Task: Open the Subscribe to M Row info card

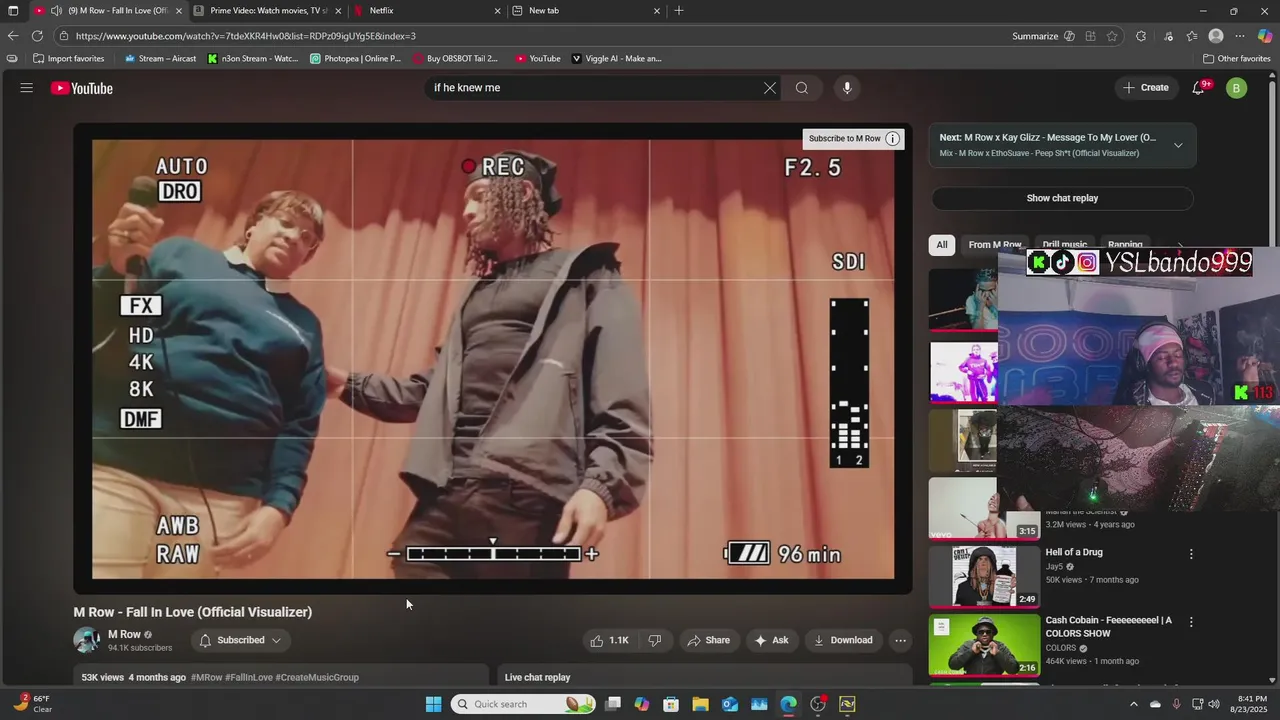Action: point(854,139)
